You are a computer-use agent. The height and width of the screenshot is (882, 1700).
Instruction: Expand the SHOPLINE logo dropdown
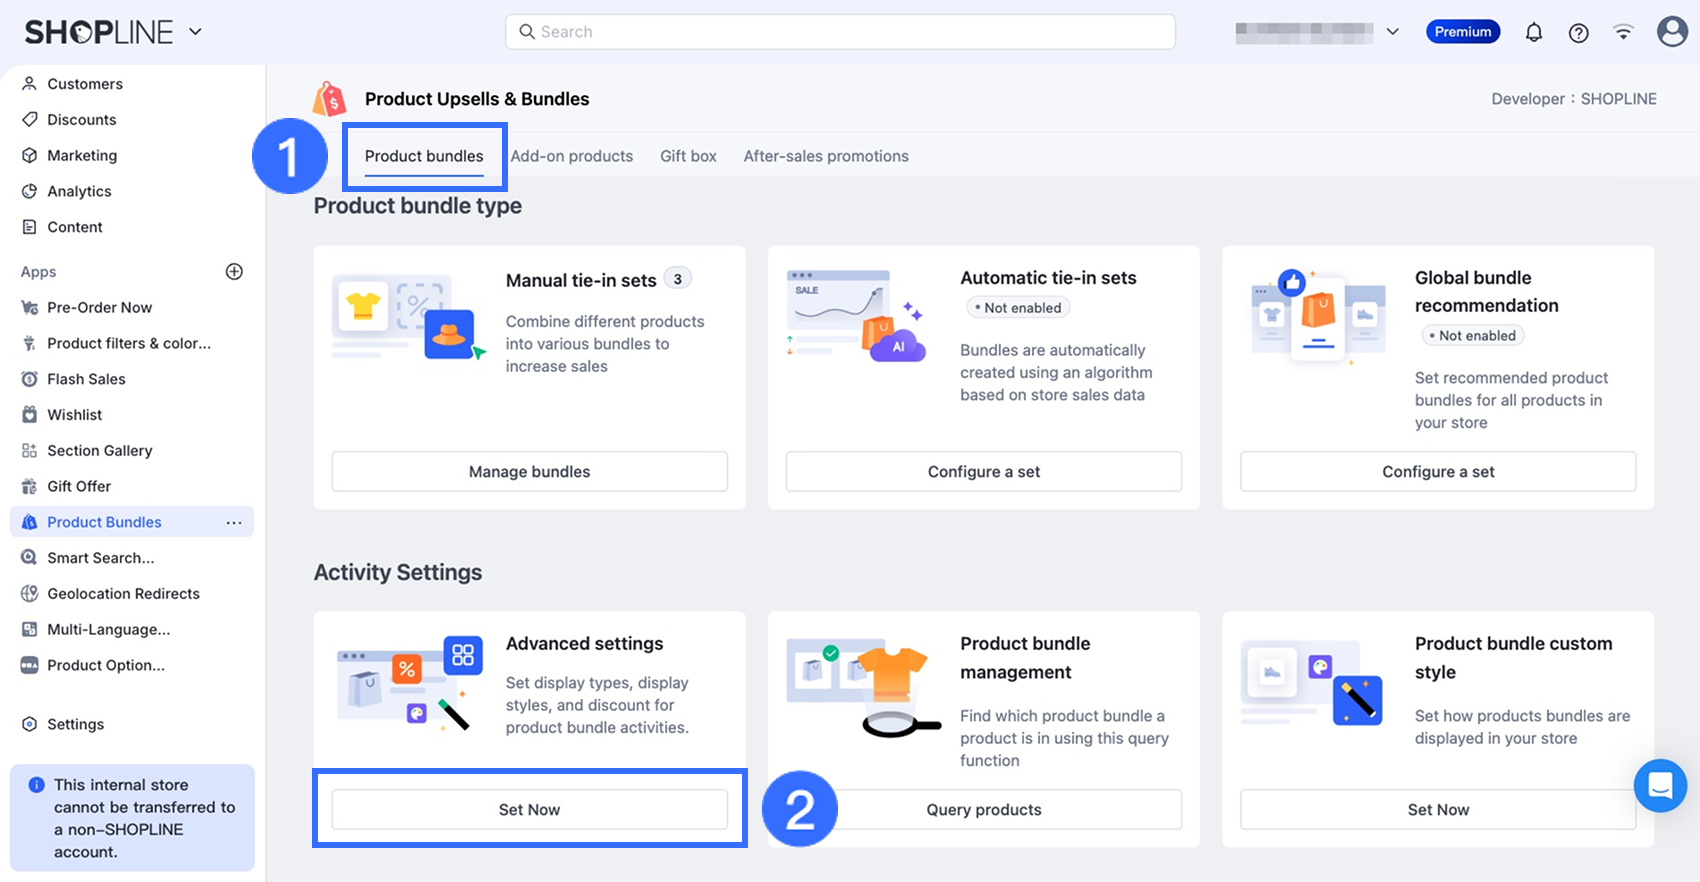tap(195, 32)
